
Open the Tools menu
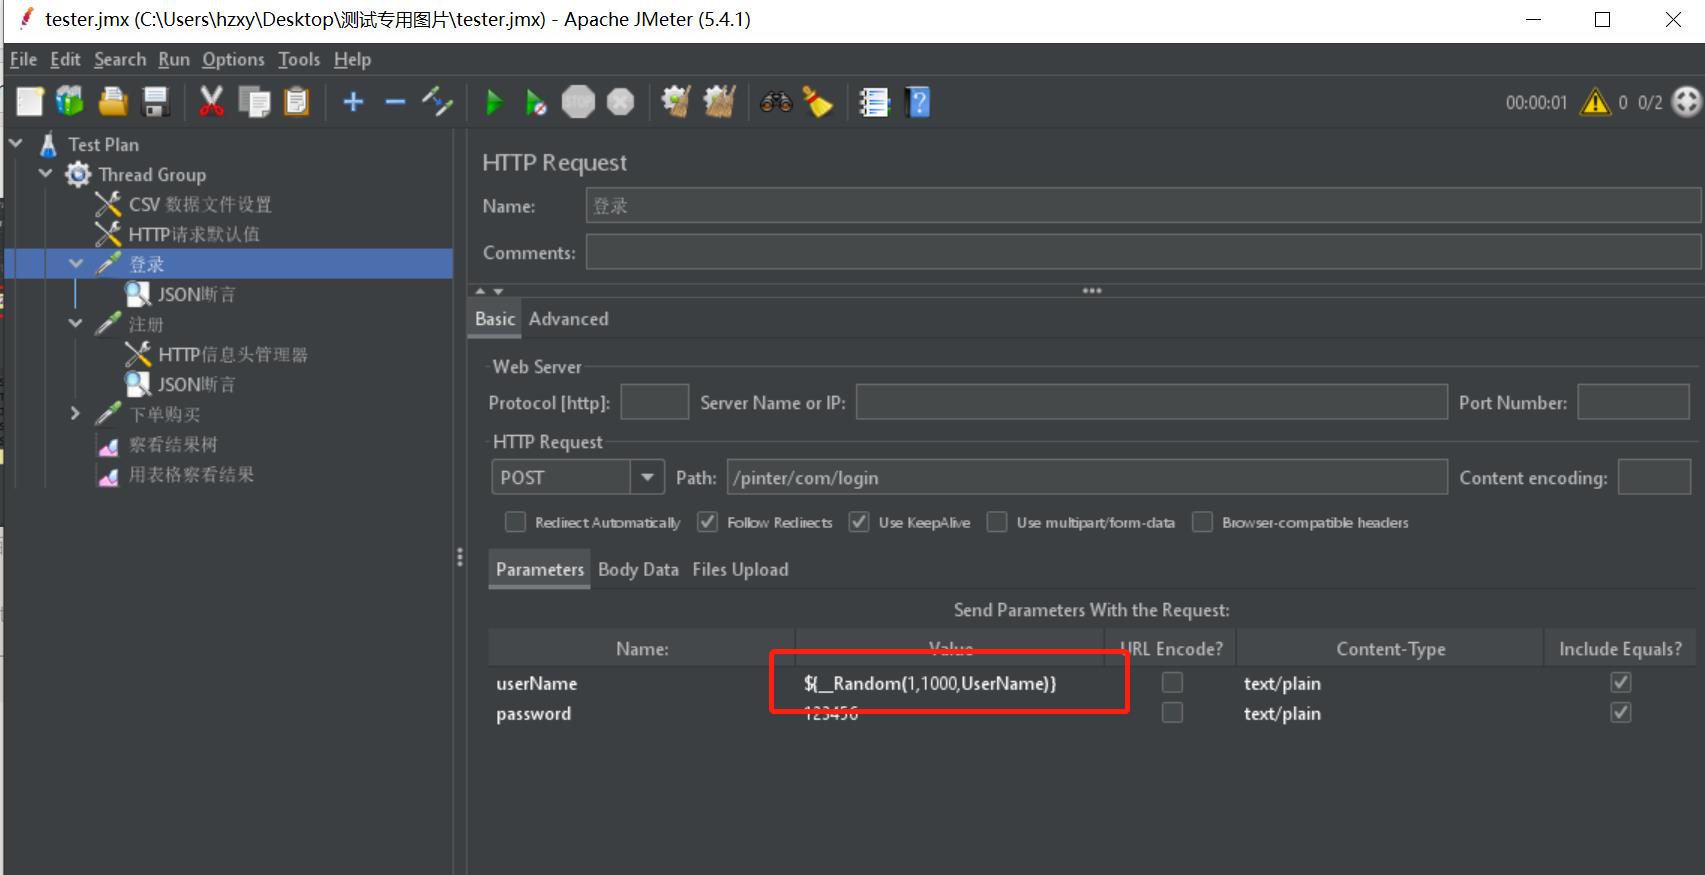pyautogui.click(x=299, y=59)
